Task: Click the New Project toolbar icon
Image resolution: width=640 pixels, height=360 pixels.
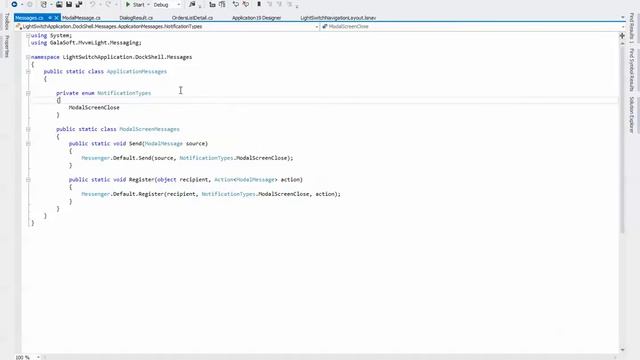Action: 44,4
